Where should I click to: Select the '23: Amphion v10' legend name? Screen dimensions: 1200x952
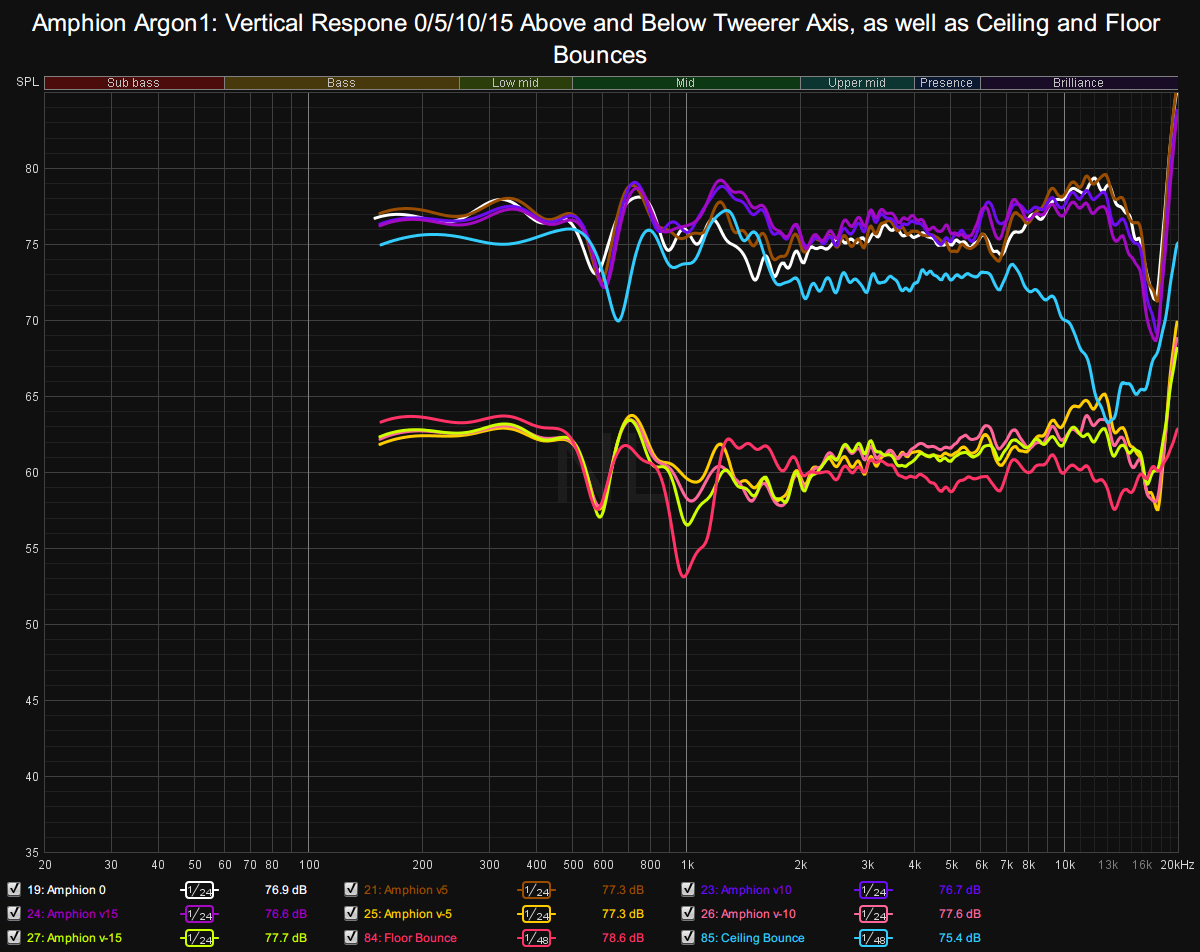pos(746,890)
